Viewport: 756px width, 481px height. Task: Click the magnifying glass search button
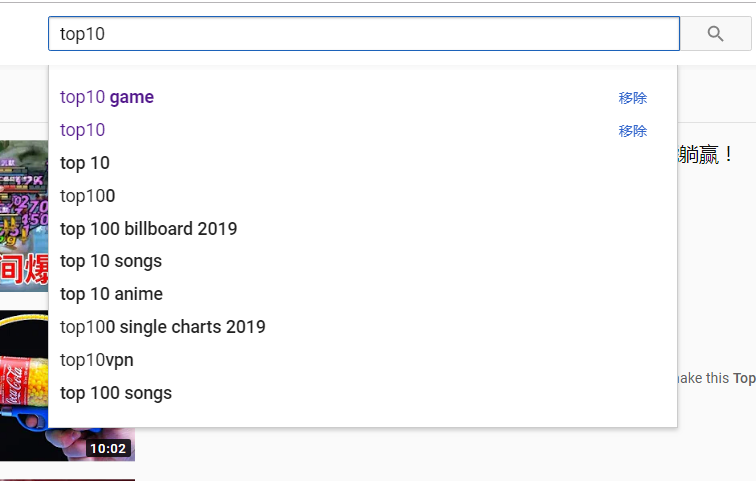(716, 34)
